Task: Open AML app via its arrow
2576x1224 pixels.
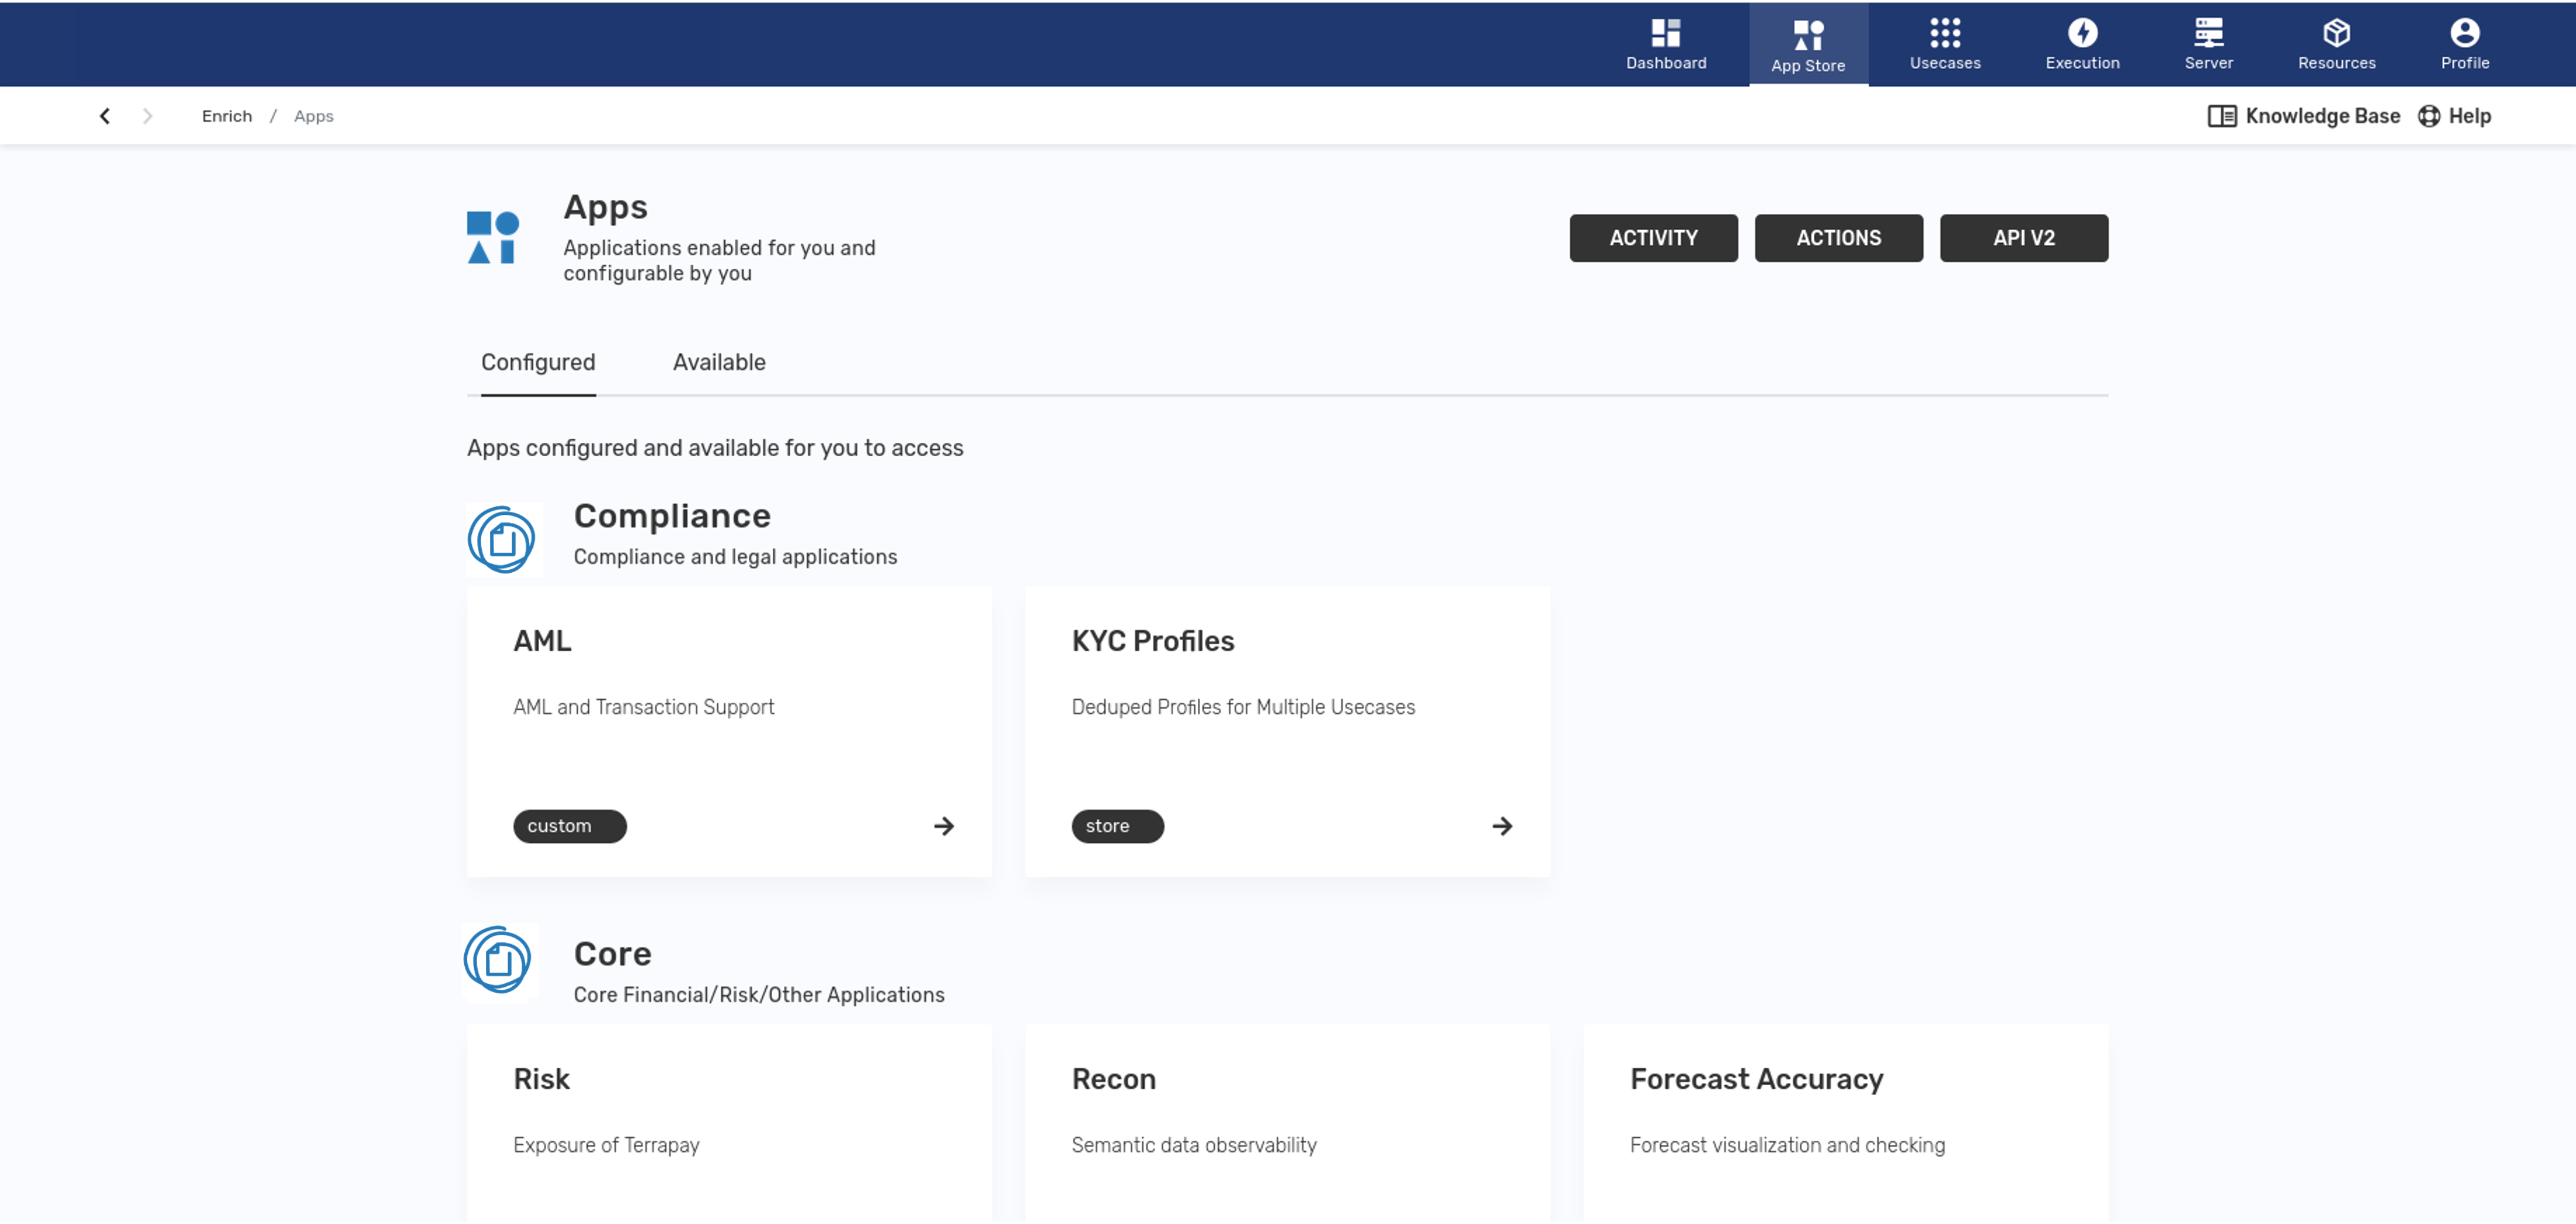Action: click(x=943, y=826)
